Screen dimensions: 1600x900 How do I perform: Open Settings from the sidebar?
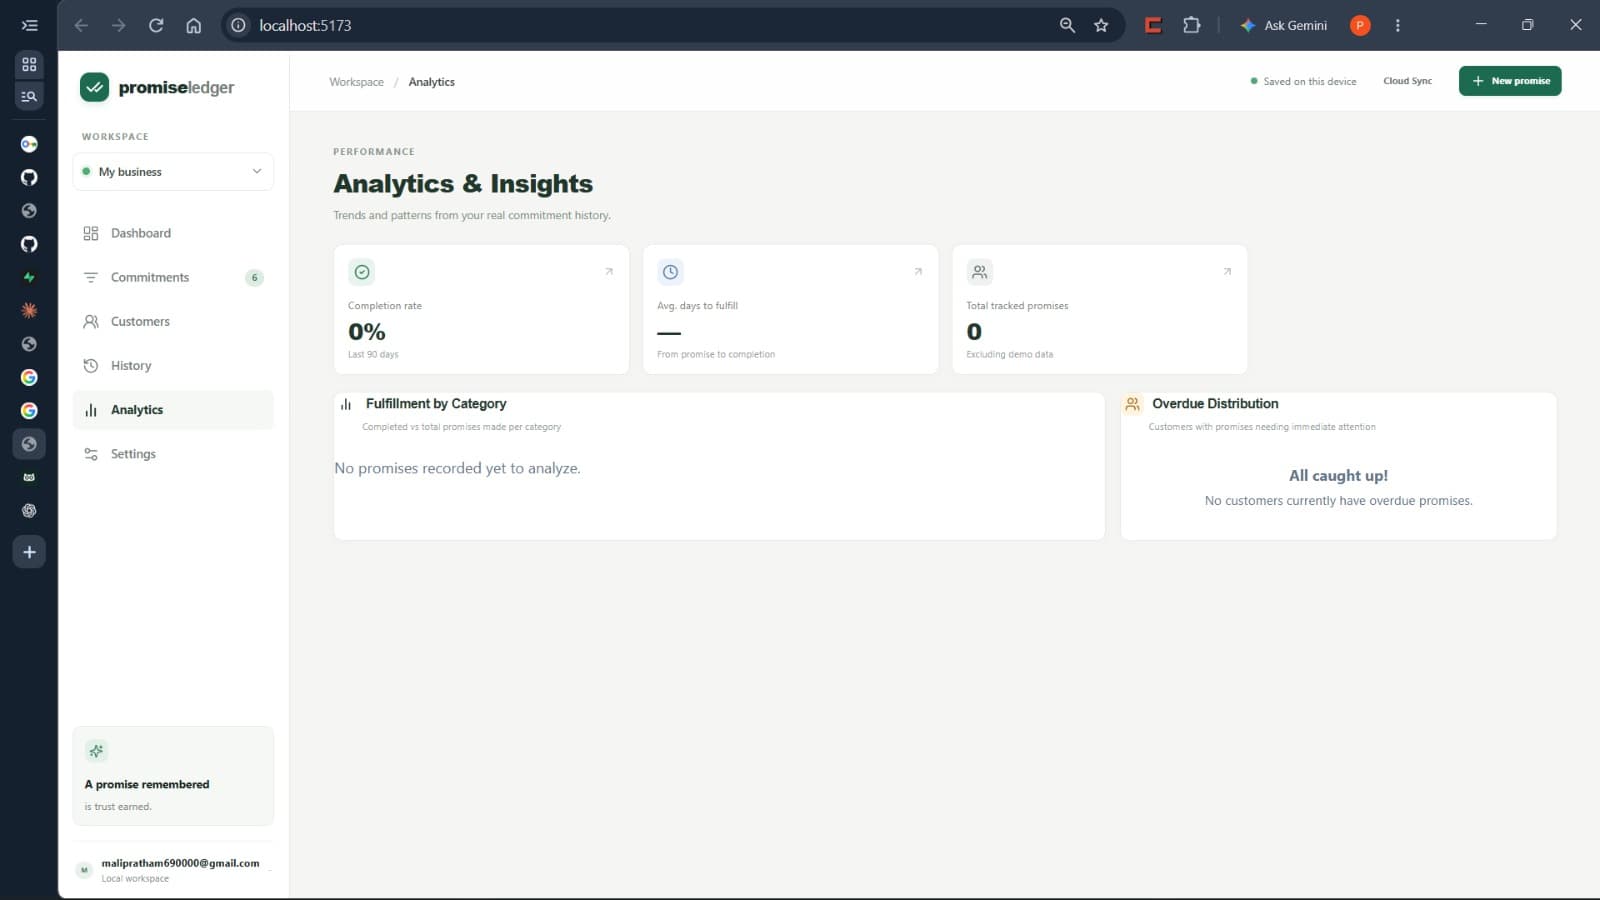tap(173, 454)
